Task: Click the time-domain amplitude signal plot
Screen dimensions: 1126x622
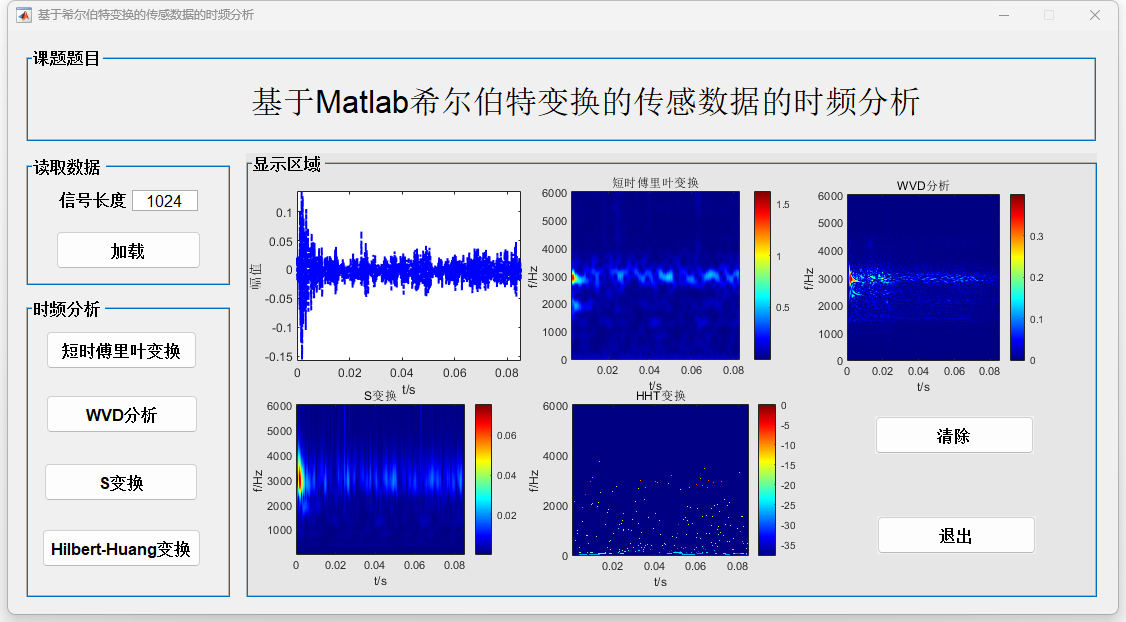Action: pos(409,276)
